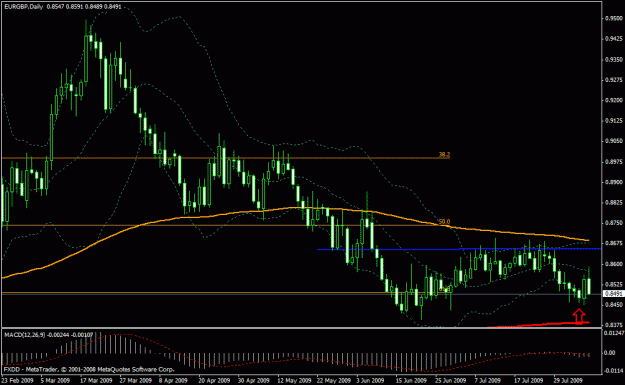The height and width of the screenshot is (385, 625).
Task: Select the 29 Jul 2009 date label
Action: pyautogui.click(x=568, y=380)
